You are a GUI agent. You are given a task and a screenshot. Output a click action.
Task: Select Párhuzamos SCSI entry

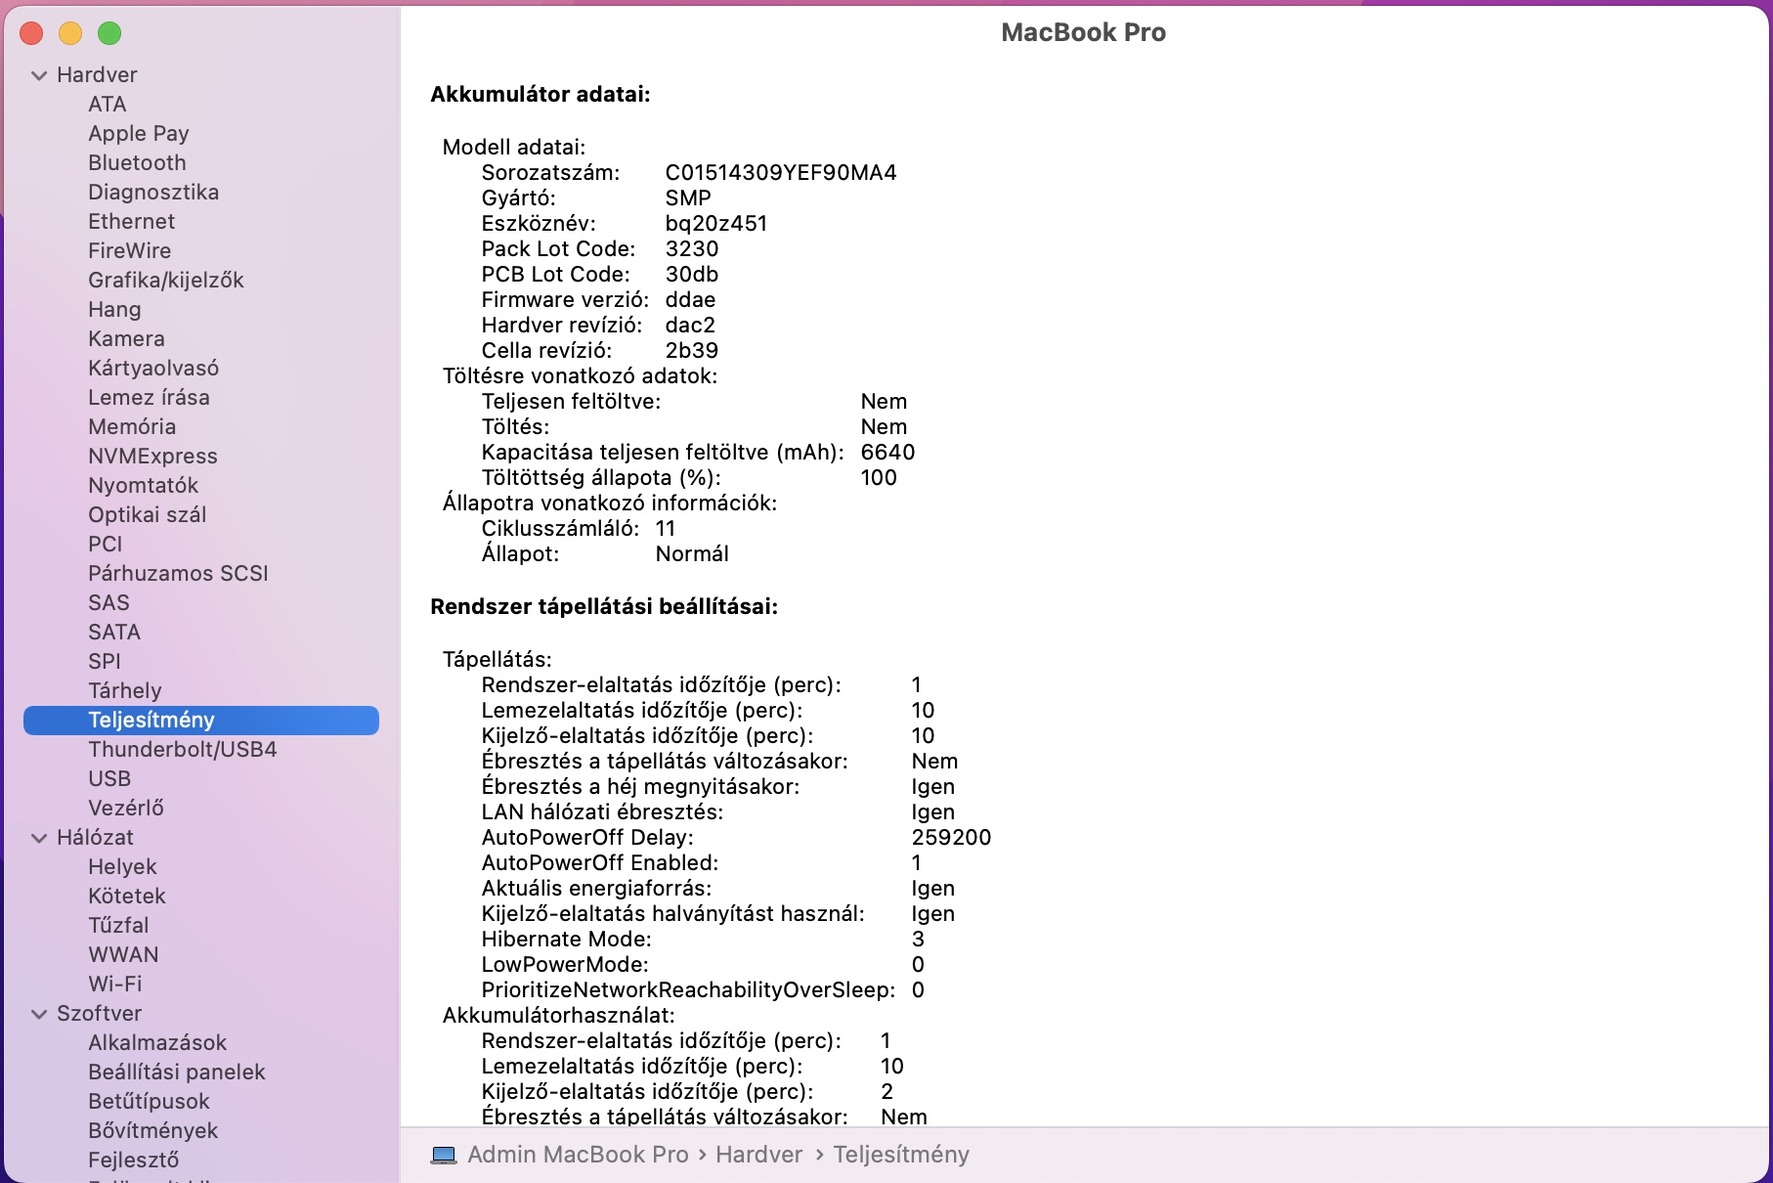coord(178,574)
